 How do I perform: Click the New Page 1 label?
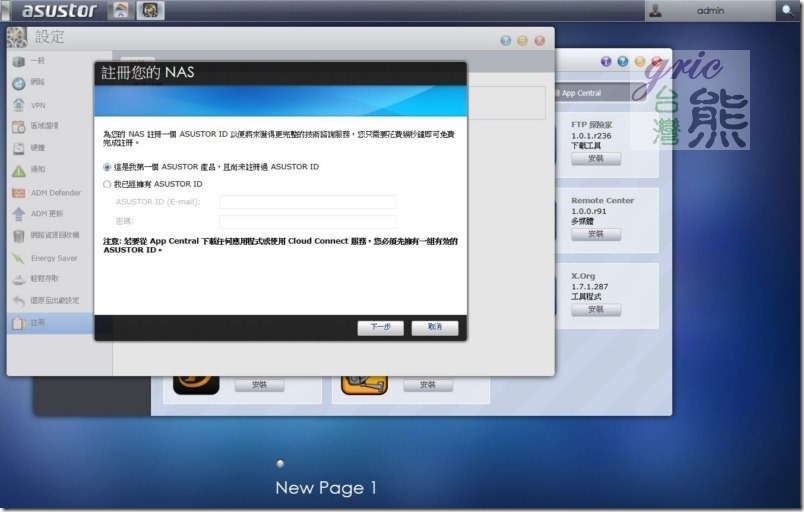[326, 488]
